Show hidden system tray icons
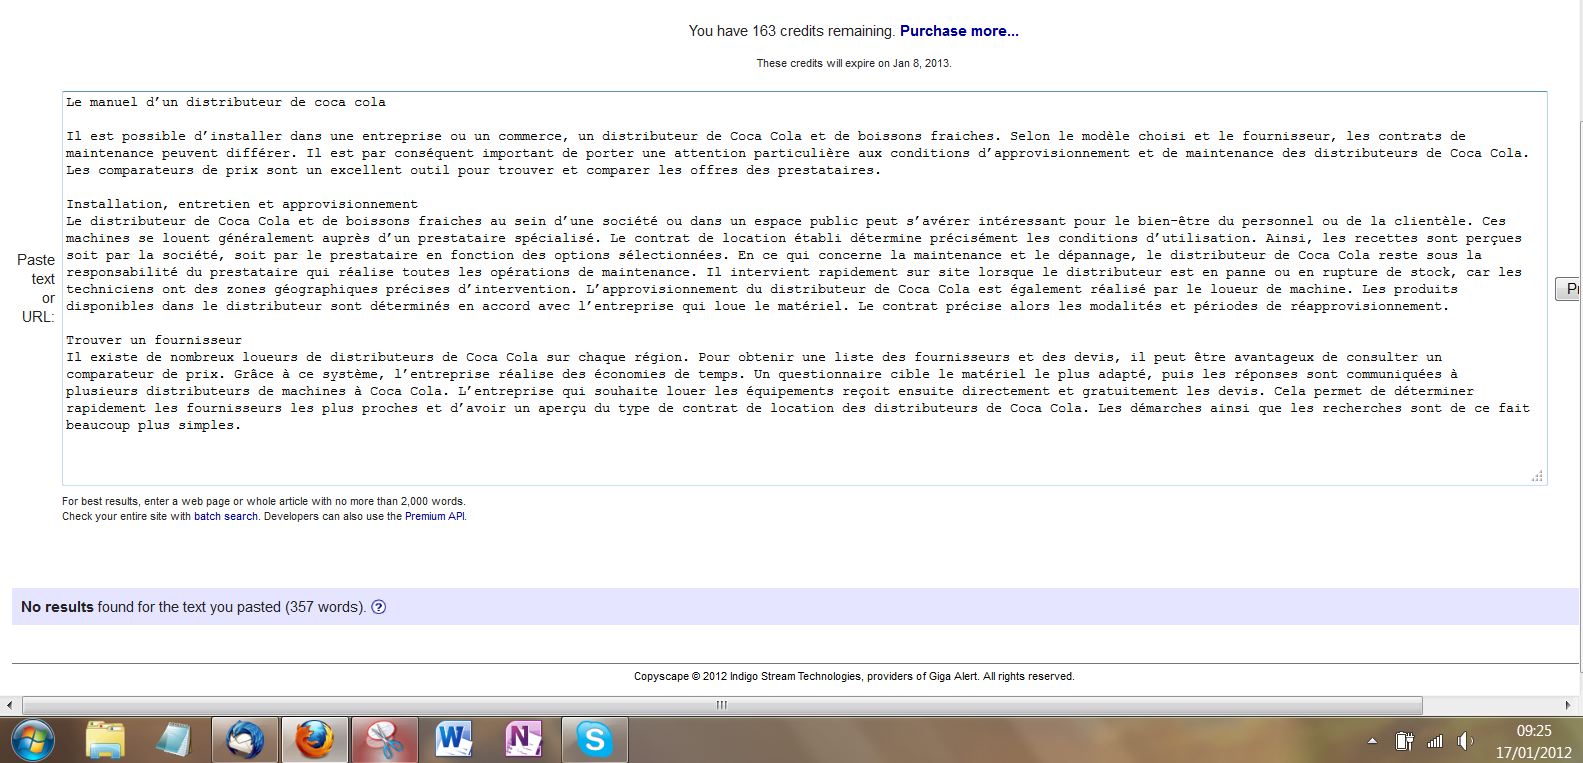This screenshot has height=763, width=1583. (x=1372, y=742)
